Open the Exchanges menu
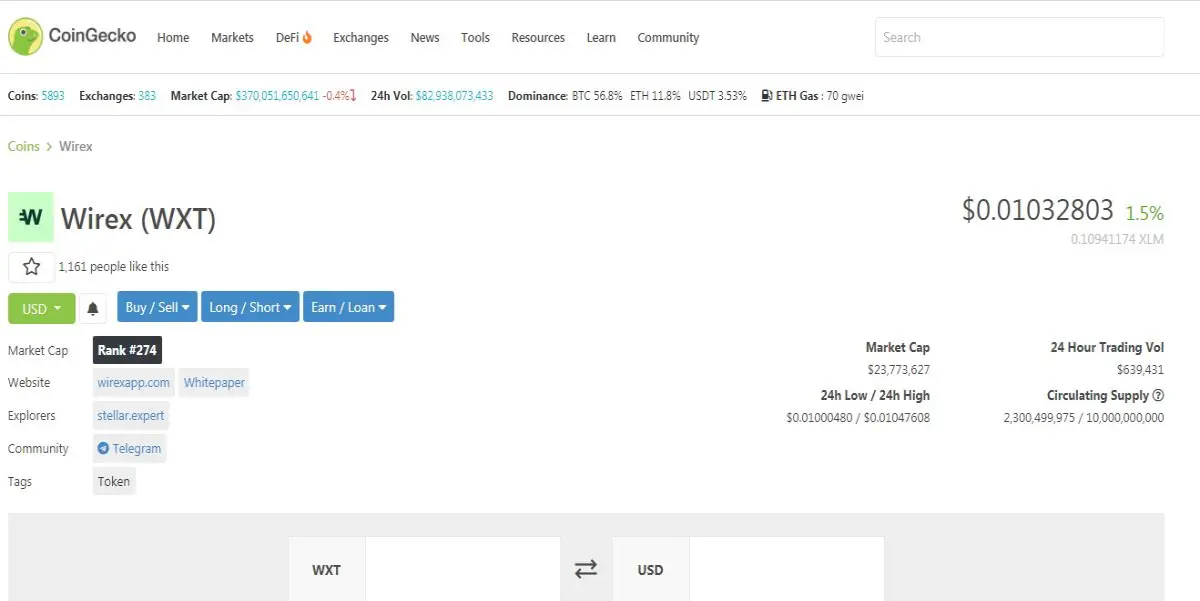Viewport: 1200px width, 601px height. pyautogui.click(x=361, y=38)
